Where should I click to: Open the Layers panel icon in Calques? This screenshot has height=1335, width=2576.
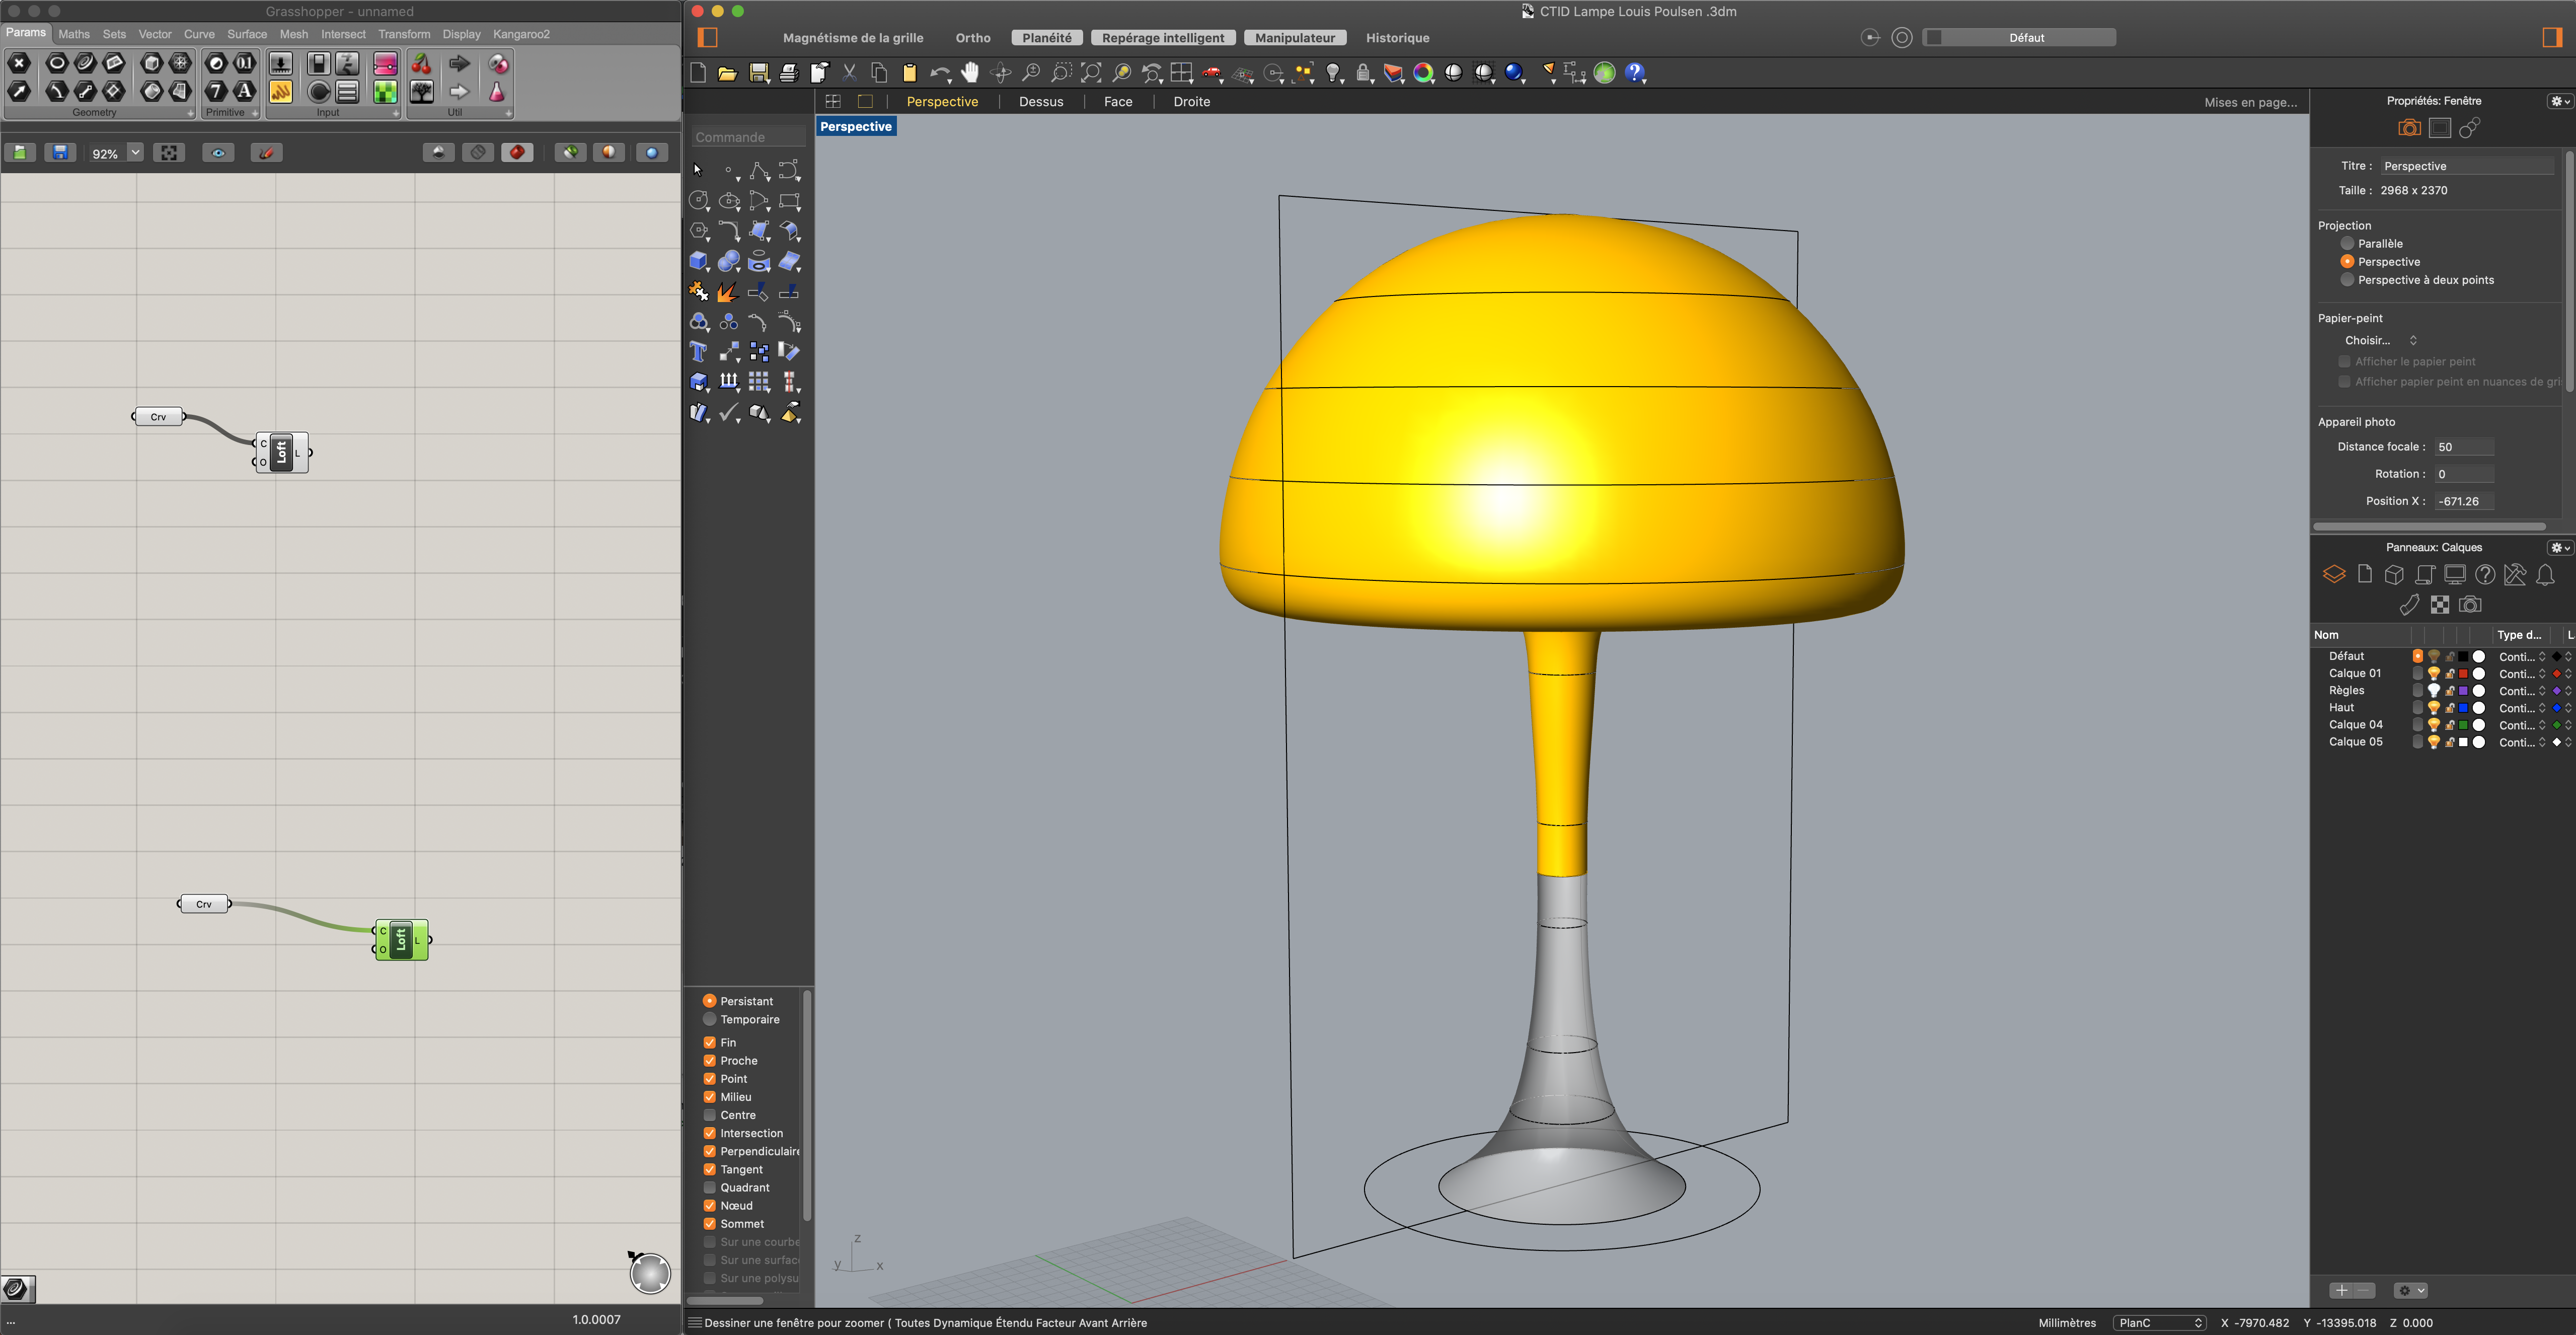2334,574
